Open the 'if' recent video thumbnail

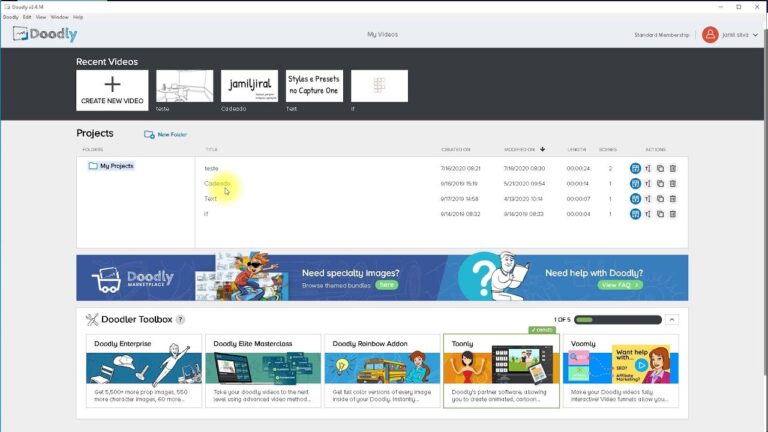pyautogui.click(x=379, y=86)
